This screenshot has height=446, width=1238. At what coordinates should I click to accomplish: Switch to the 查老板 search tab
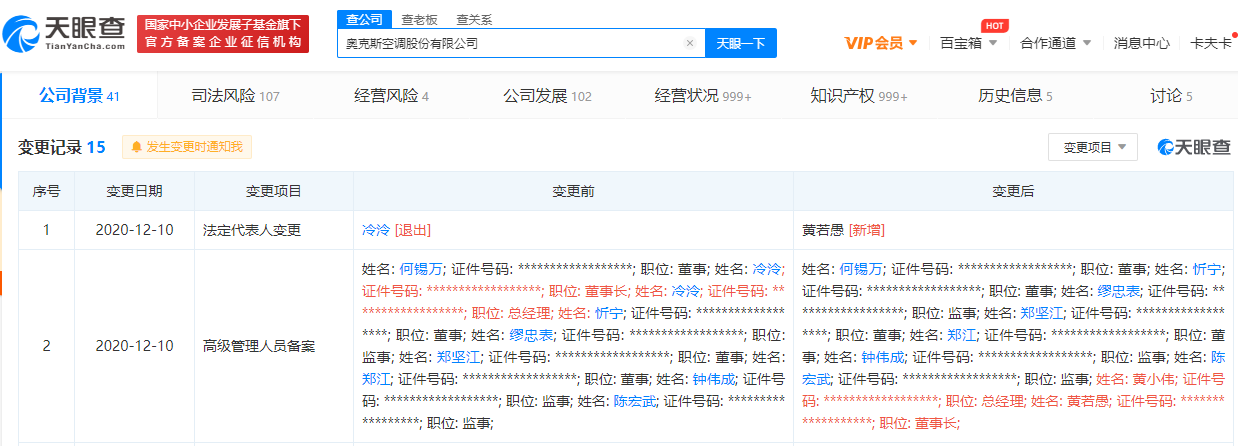[x=417, y=19]
